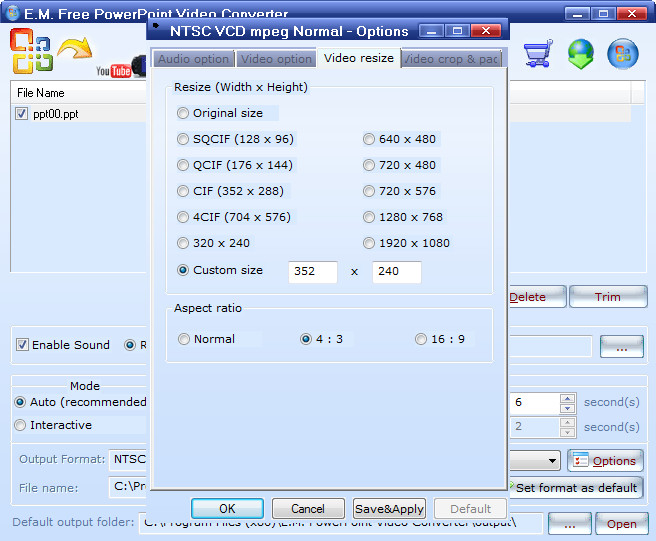Switch to the Audio option tab
The image size is (656, 541).
click(x=193, y=59)
